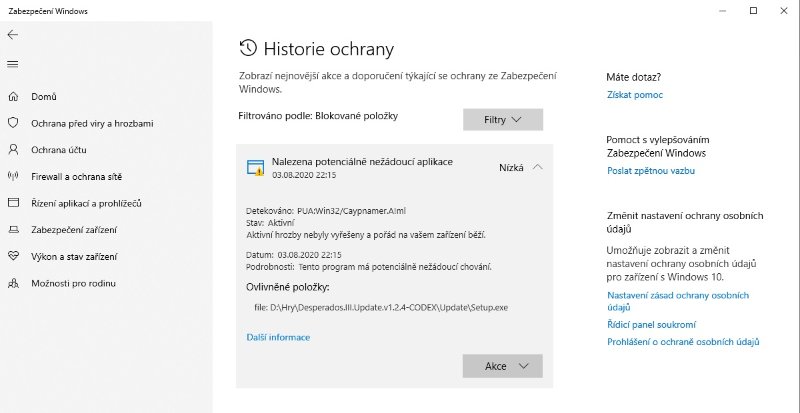The width and height of the screenshot is (800, 413).
Task: Click the family options icon
Action: [x=13, y=283]
